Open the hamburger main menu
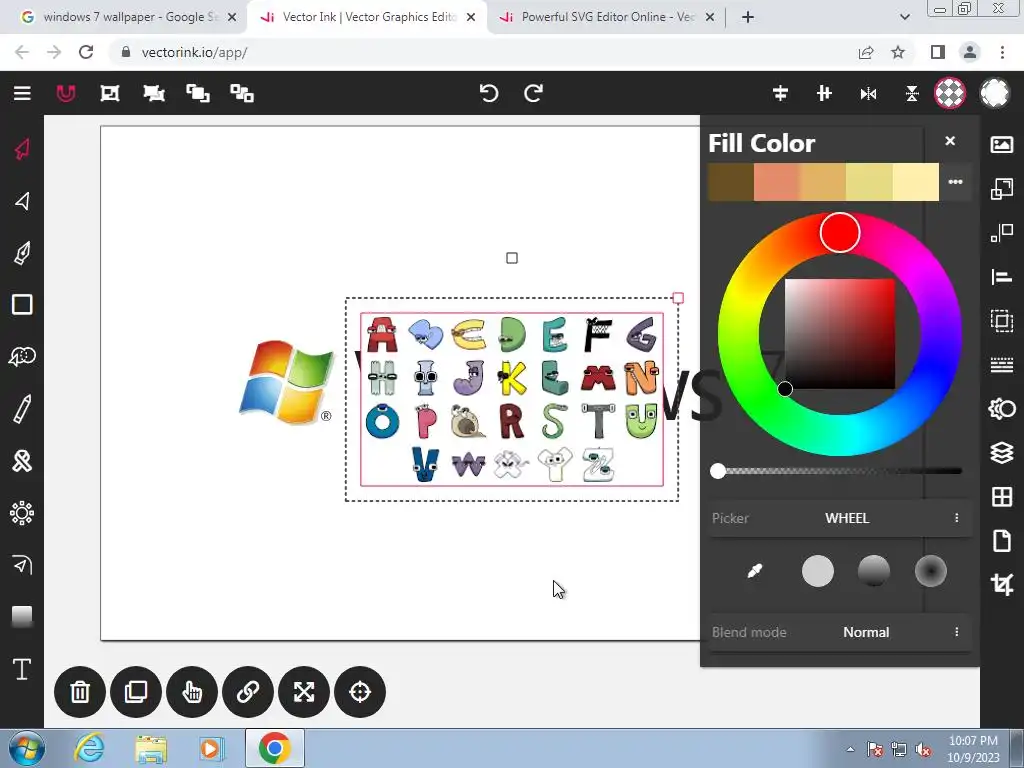The image size is (1024, 768). [22, 93]
